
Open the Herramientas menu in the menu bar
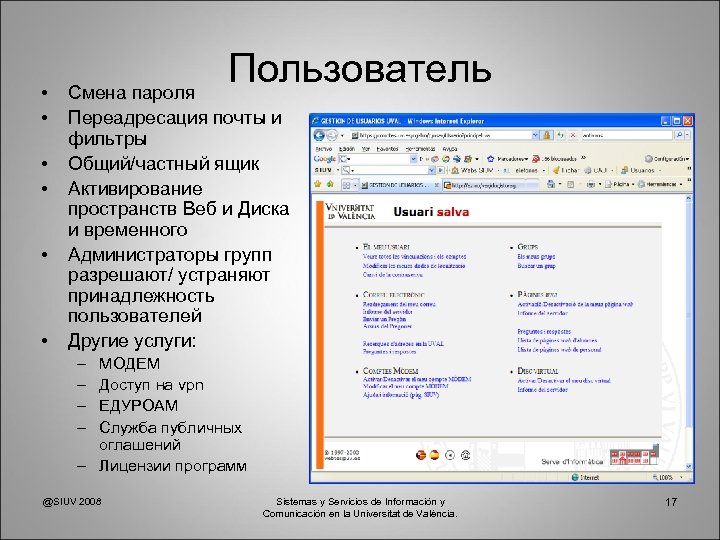coord(420,149)
